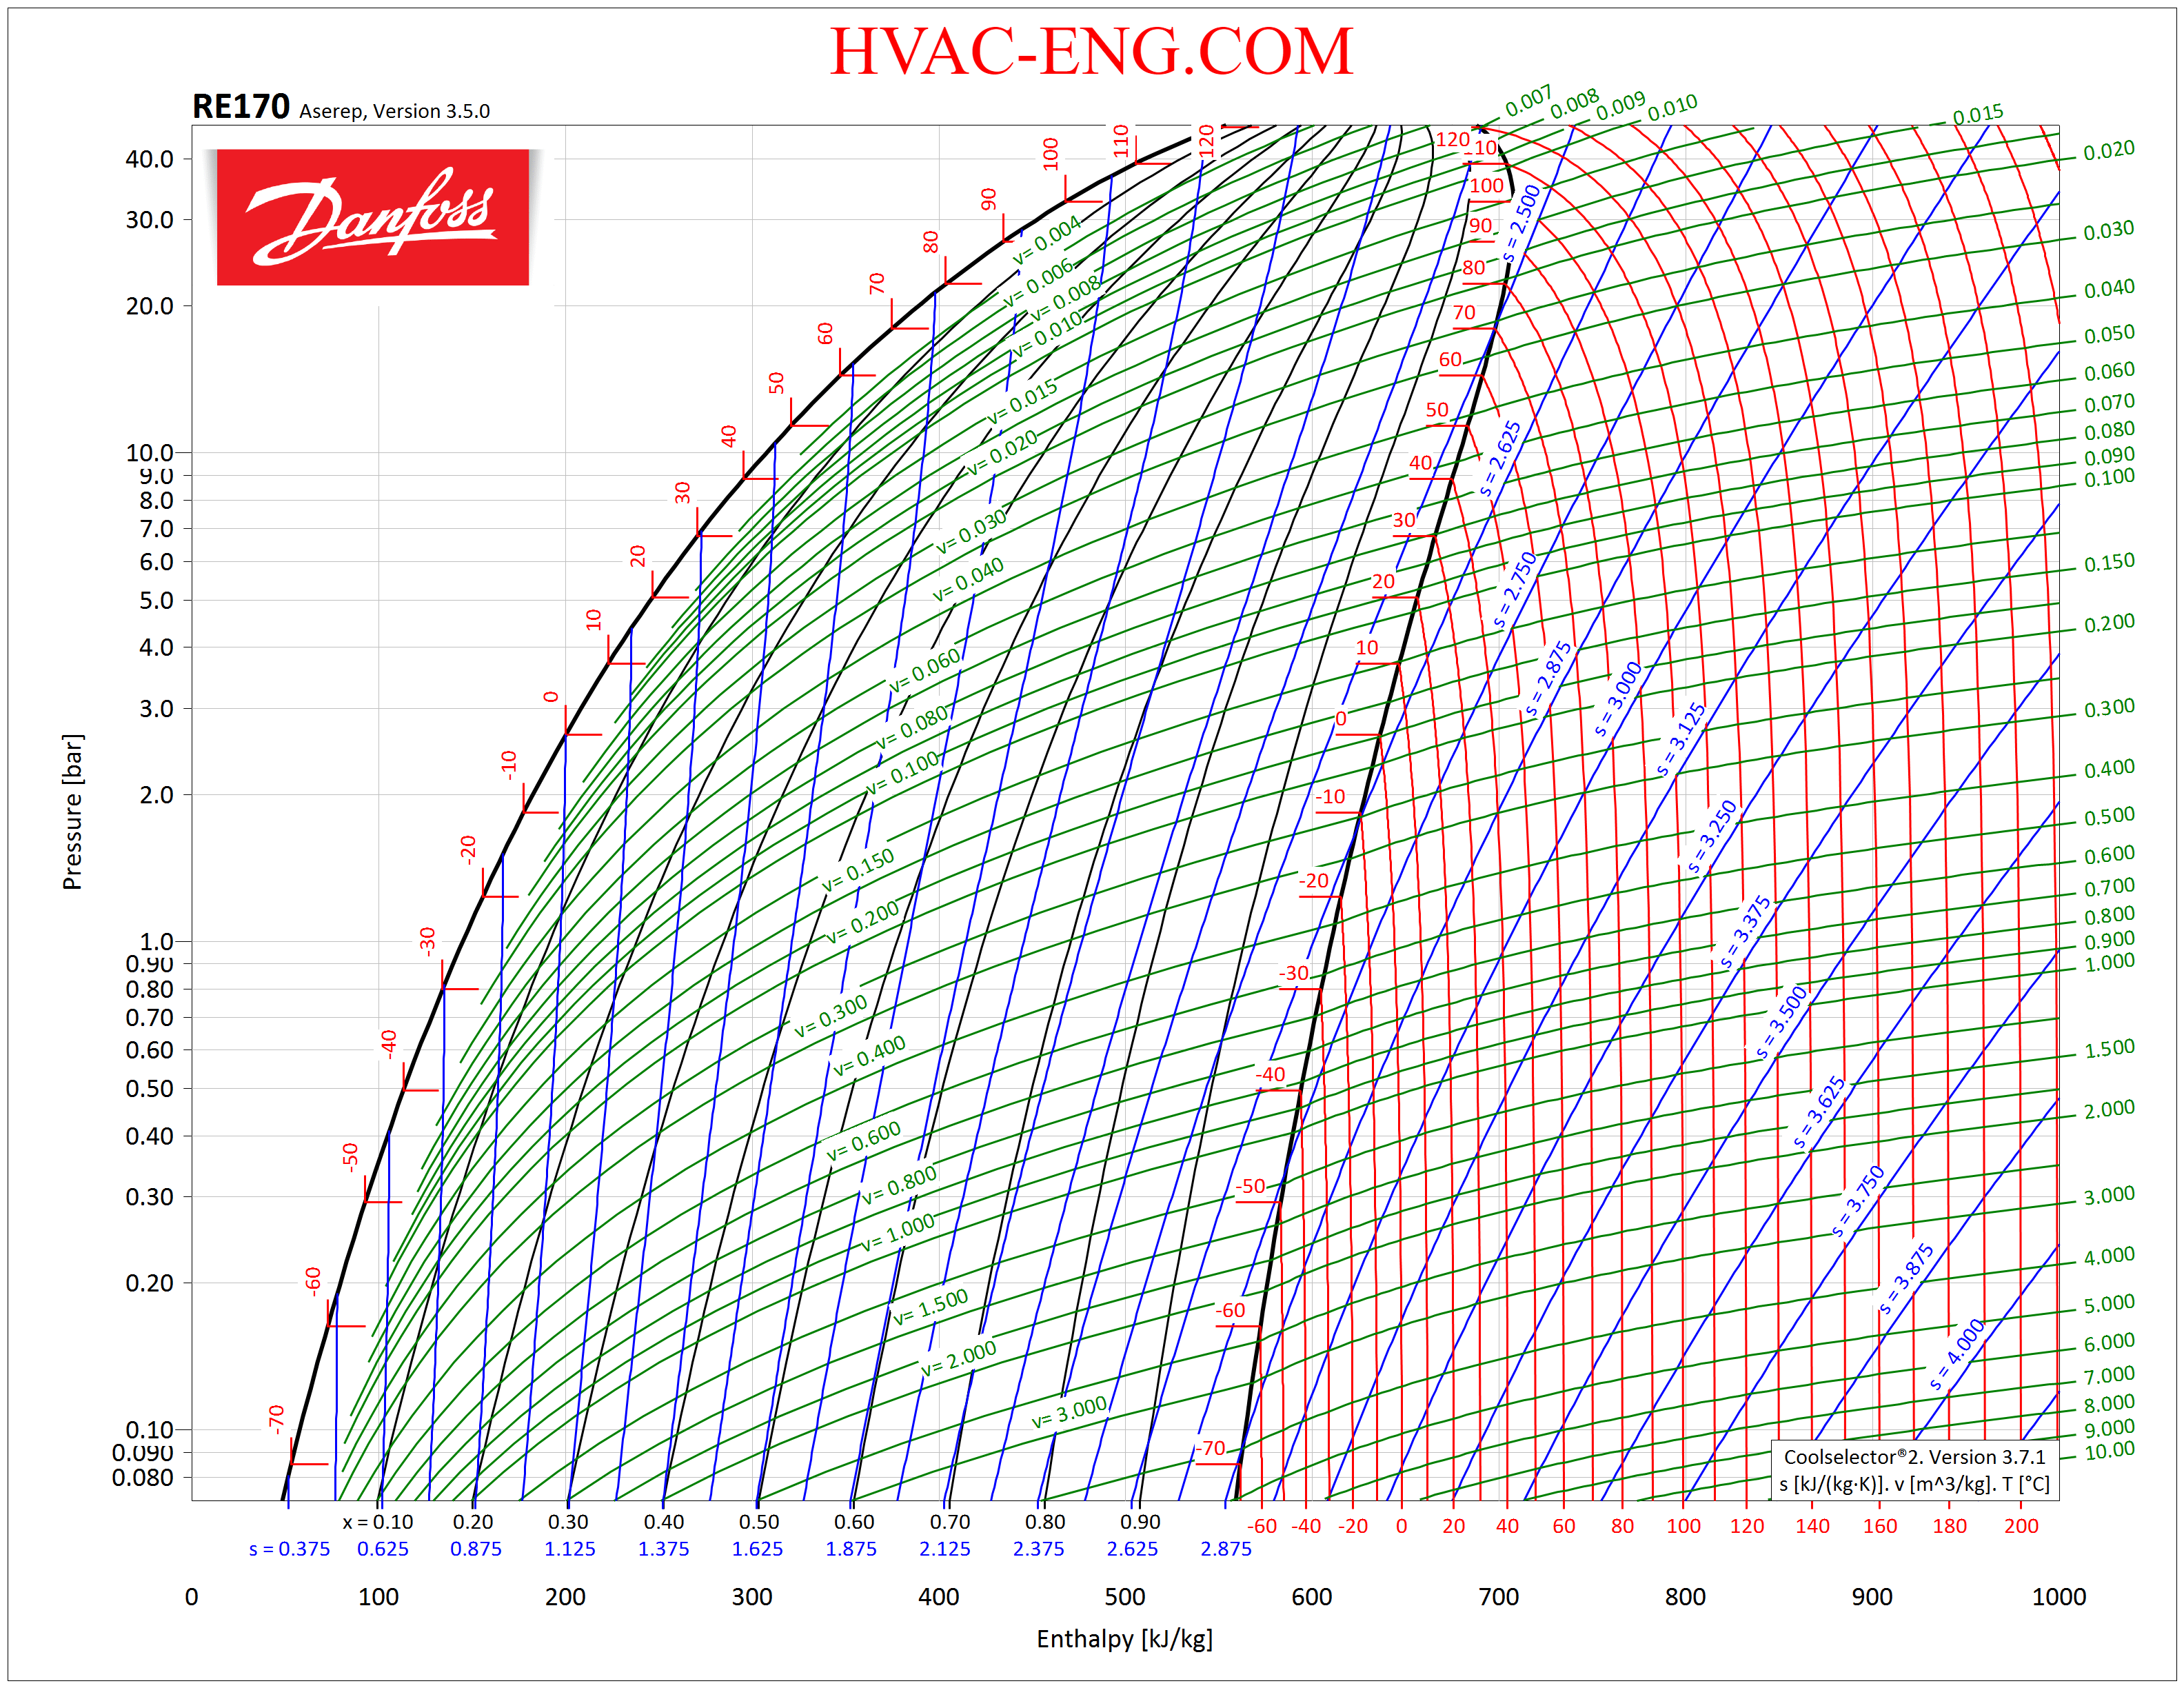Click the 'v= 0.600' volume label

(864, 1141)
